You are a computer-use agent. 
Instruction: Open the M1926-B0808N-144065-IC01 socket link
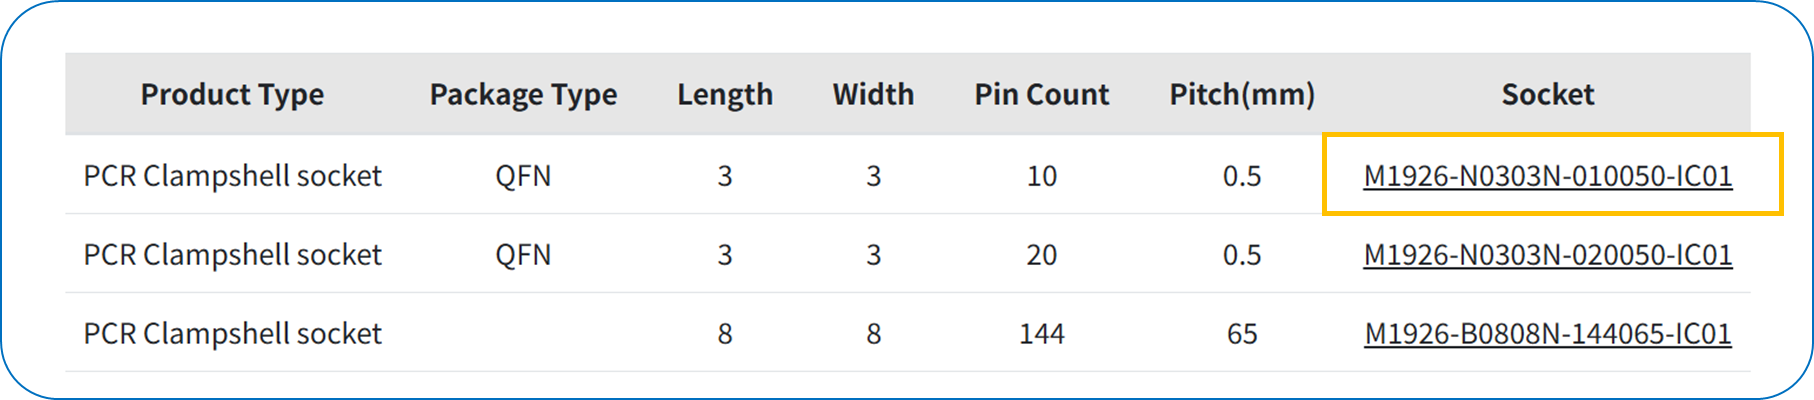tap(1547, 334)
